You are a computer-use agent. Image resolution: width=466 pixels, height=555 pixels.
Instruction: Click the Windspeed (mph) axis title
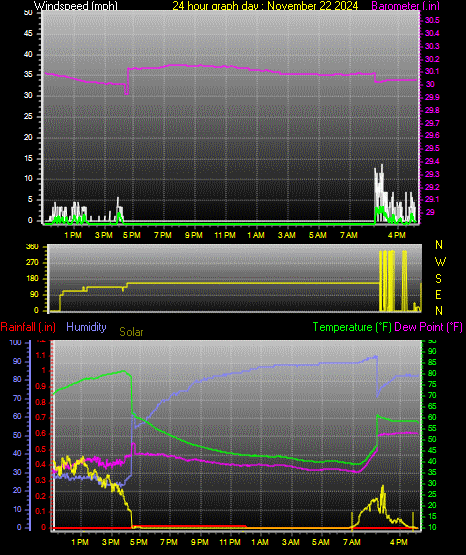pyautogui.click(x=76, y=6)
